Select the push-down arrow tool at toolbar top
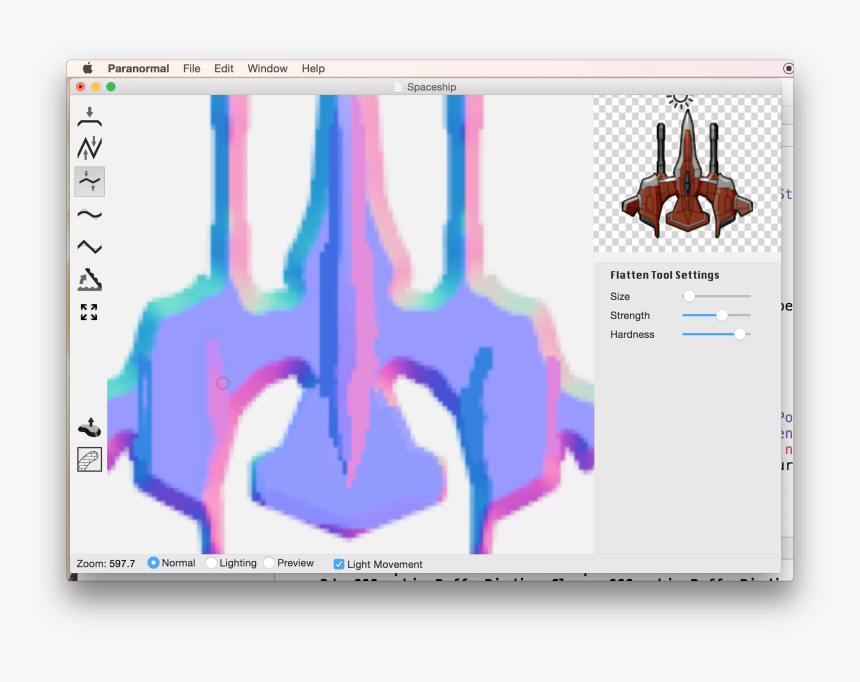This screenshot has width=860, height=682. [89, 117]
